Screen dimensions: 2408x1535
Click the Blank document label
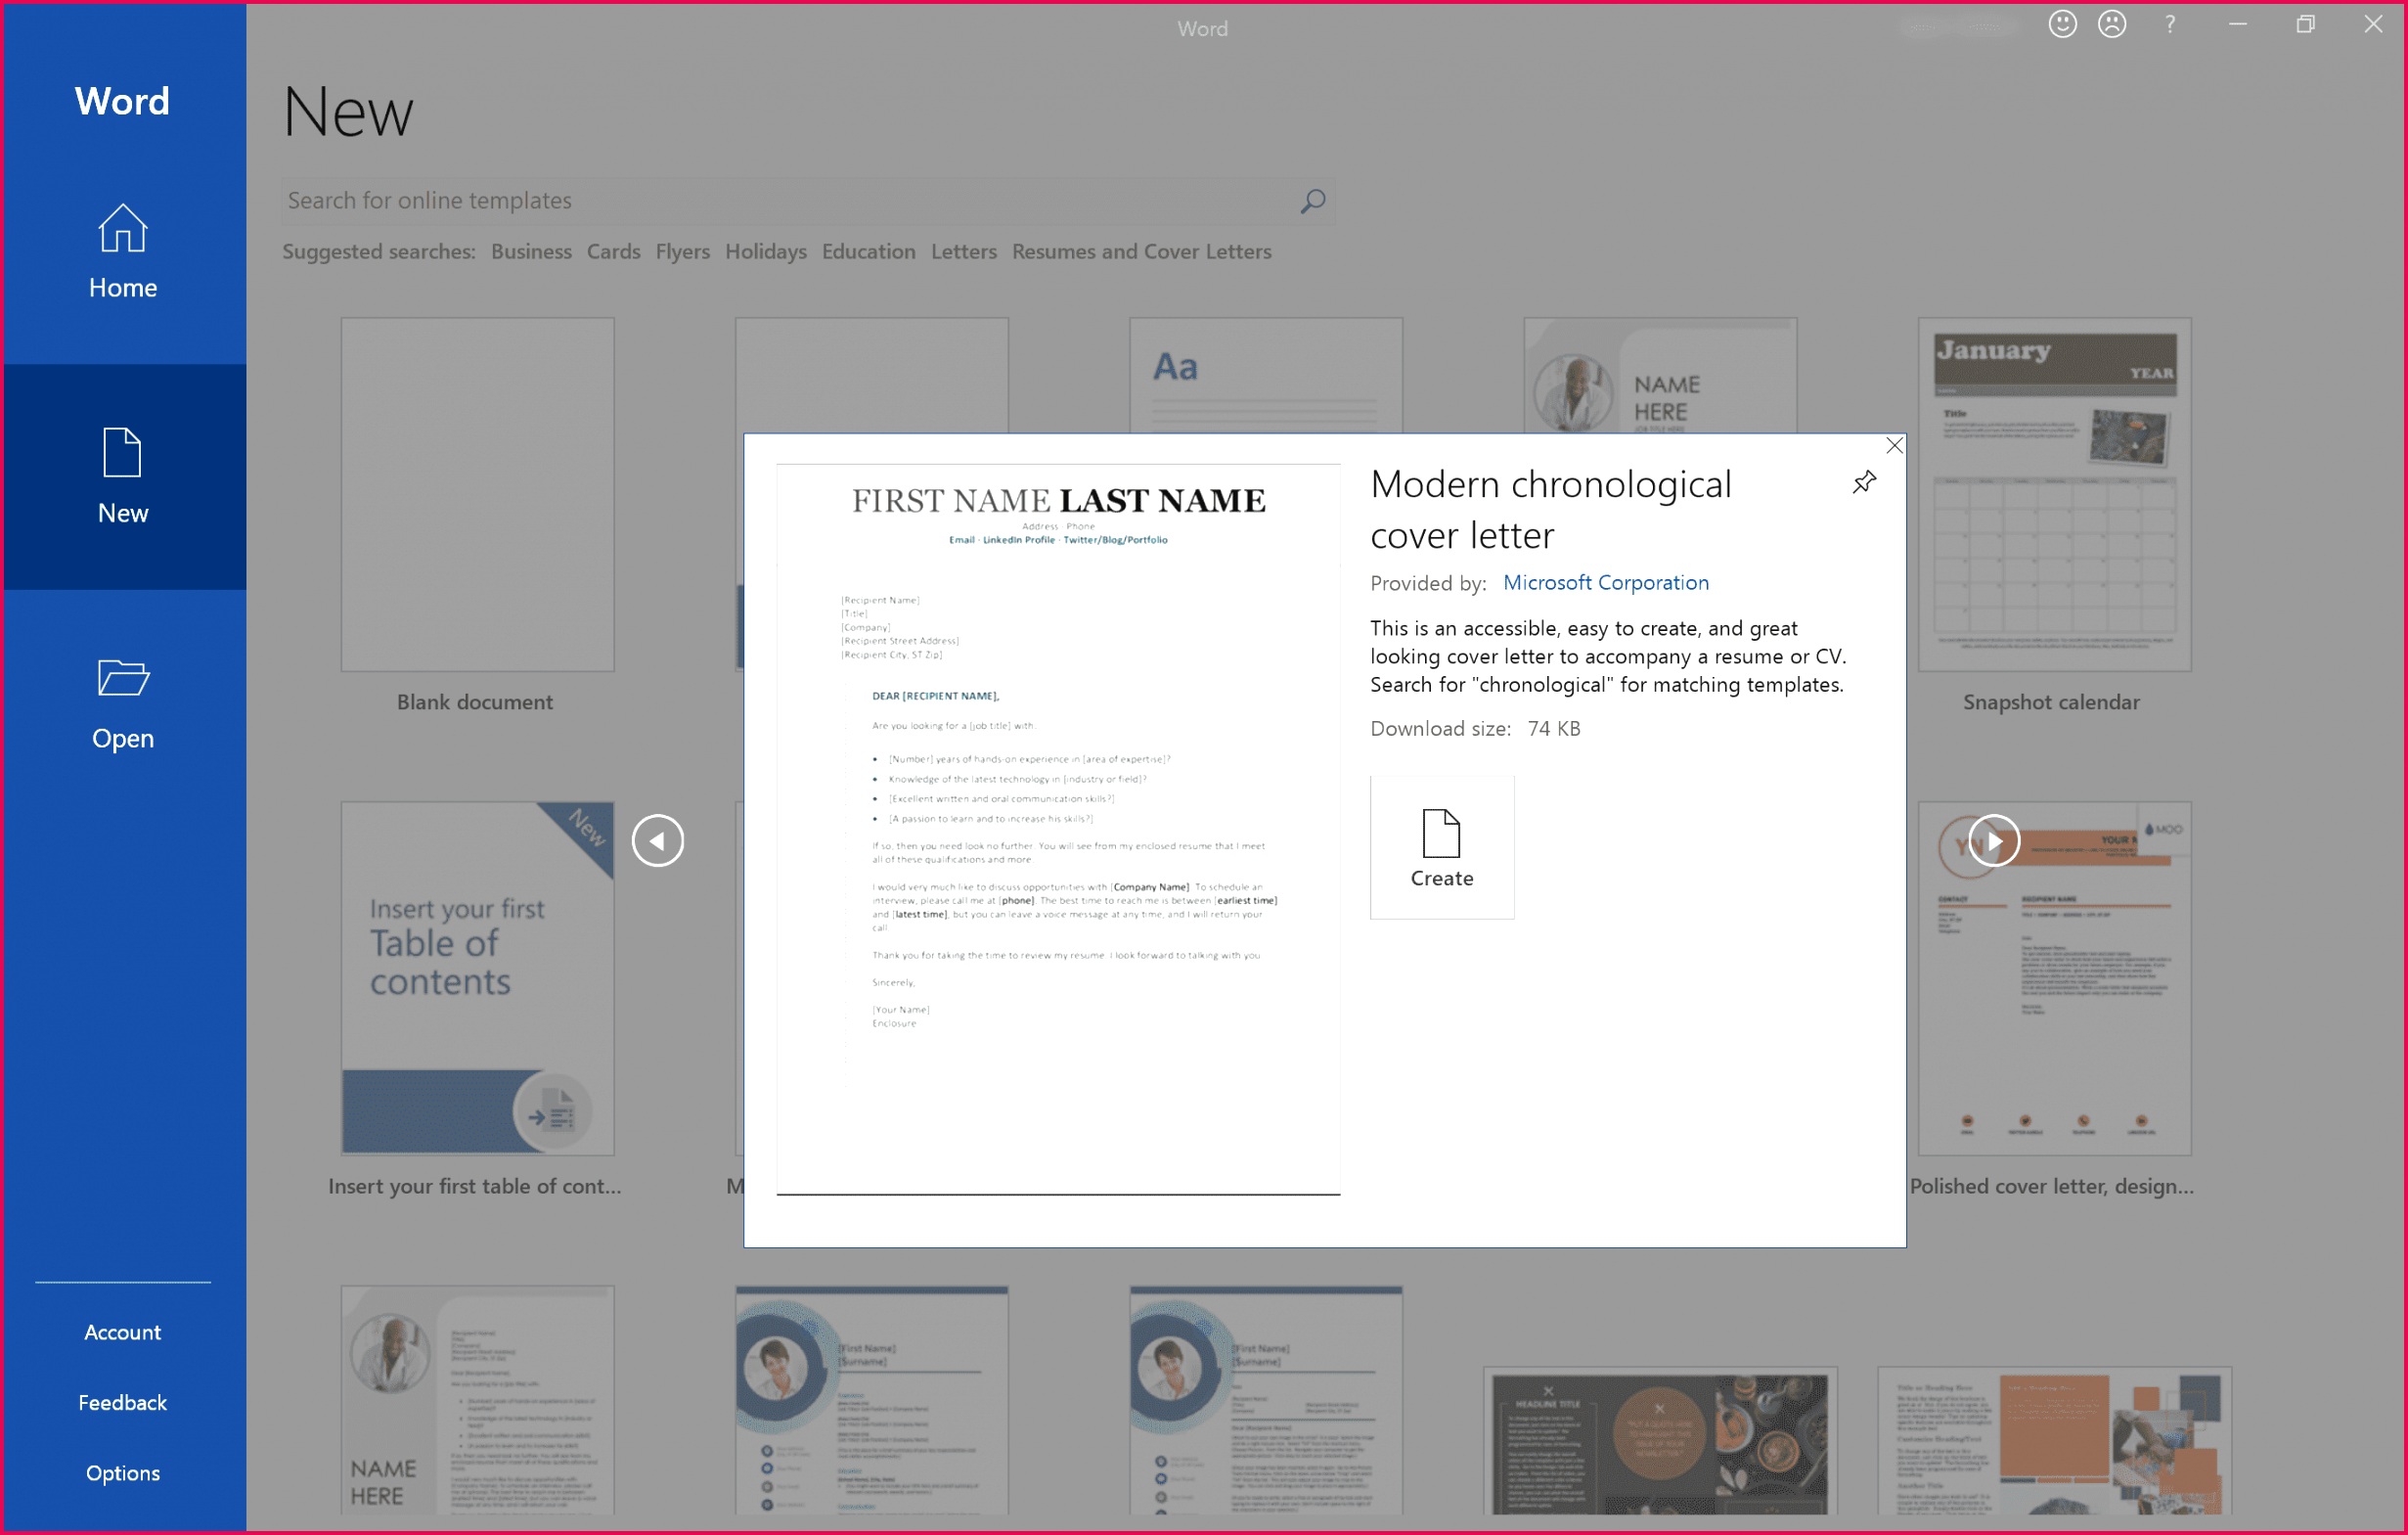(474, 702)
